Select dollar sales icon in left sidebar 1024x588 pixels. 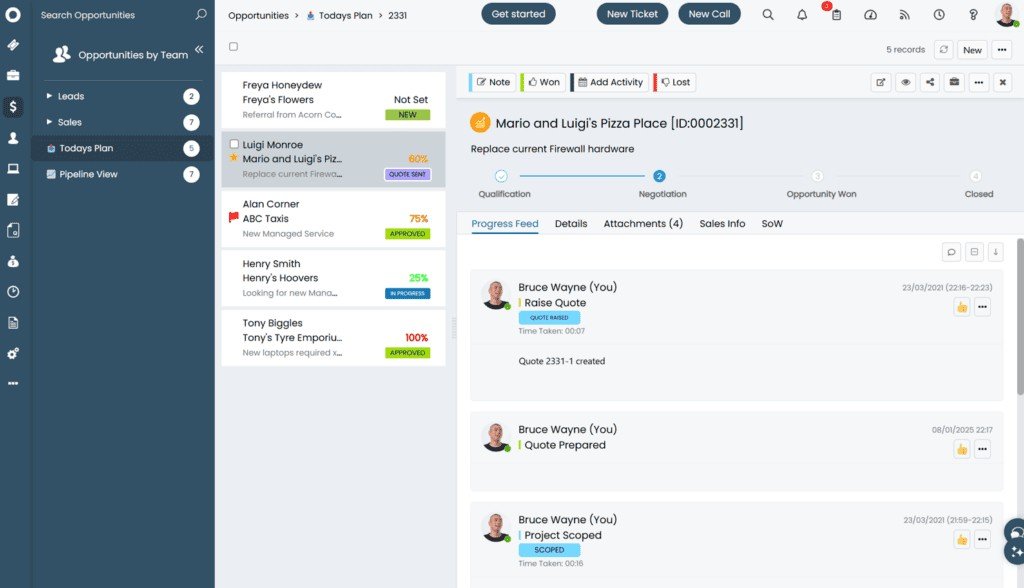pos(12,106)
